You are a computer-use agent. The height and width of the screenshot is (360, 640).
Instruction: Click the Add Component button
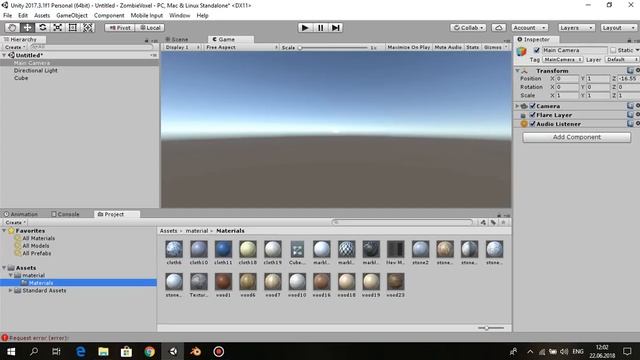[x=576, y=137]
